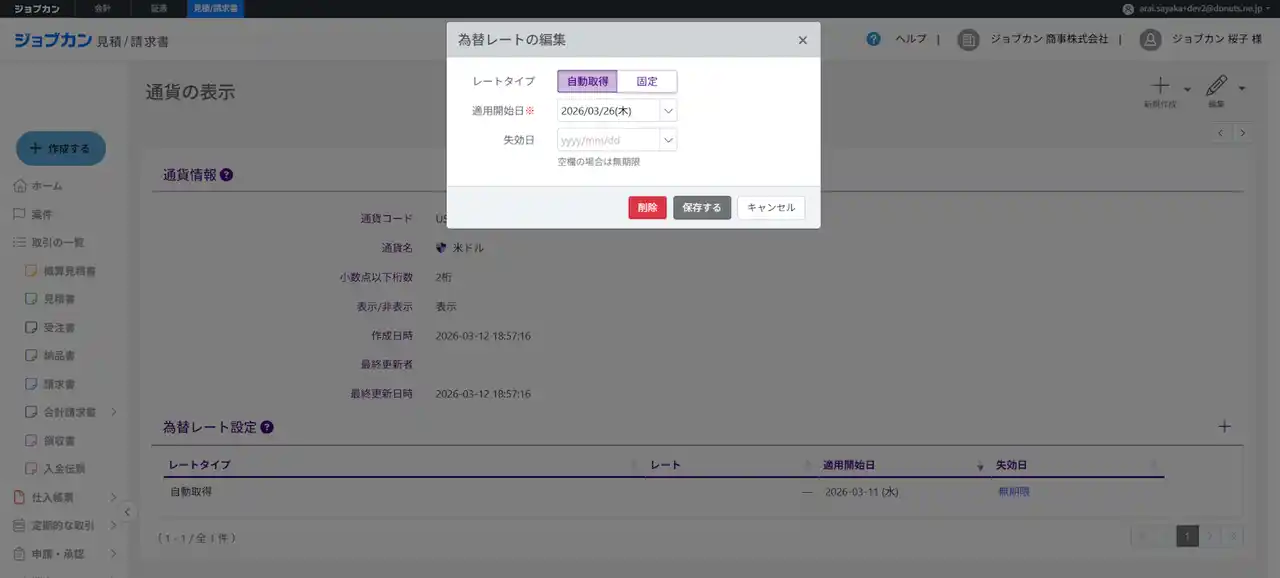Click the blue help question mark icon
1280x578 pixels.
point(874,39)
